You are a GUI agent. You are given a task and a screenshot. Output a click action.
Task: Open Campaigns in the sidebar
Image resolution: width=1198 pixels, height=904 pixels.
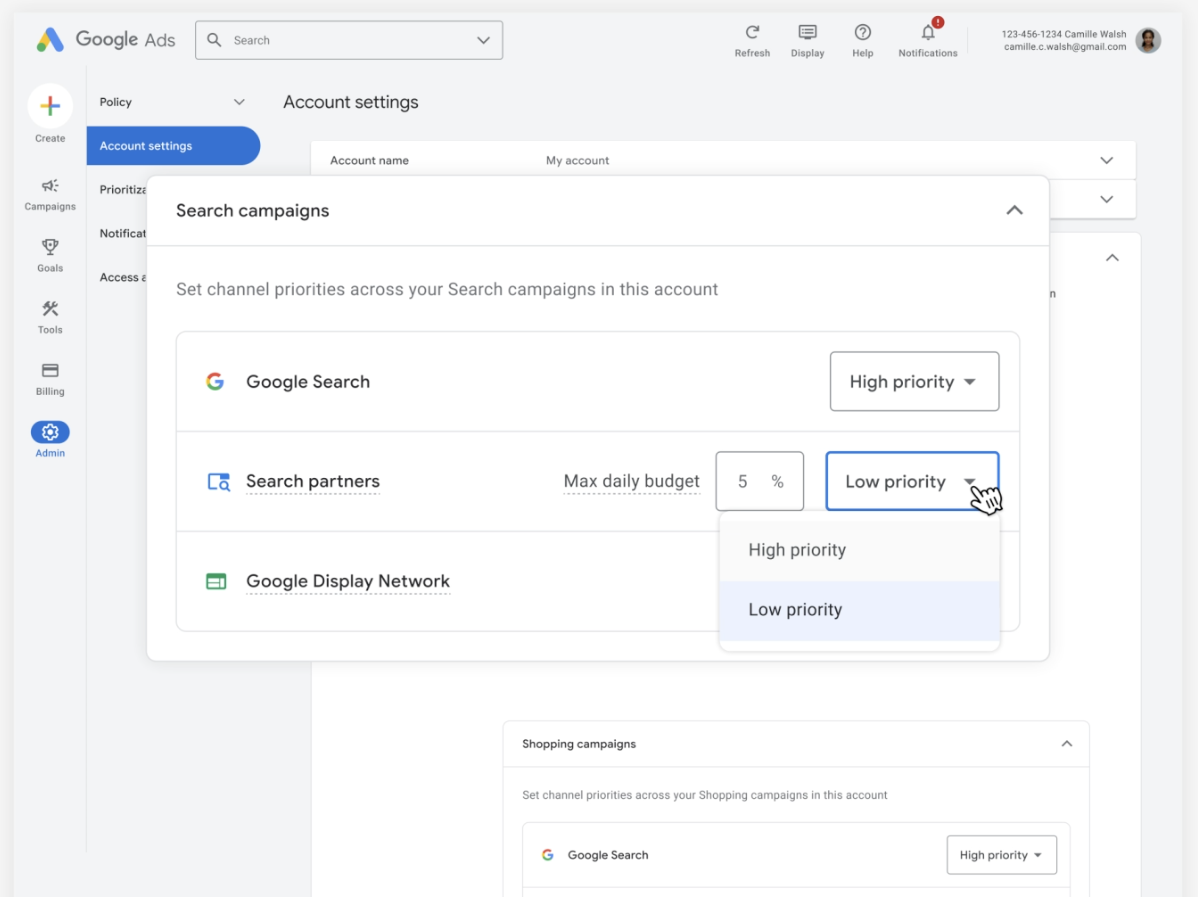[50, 194]
